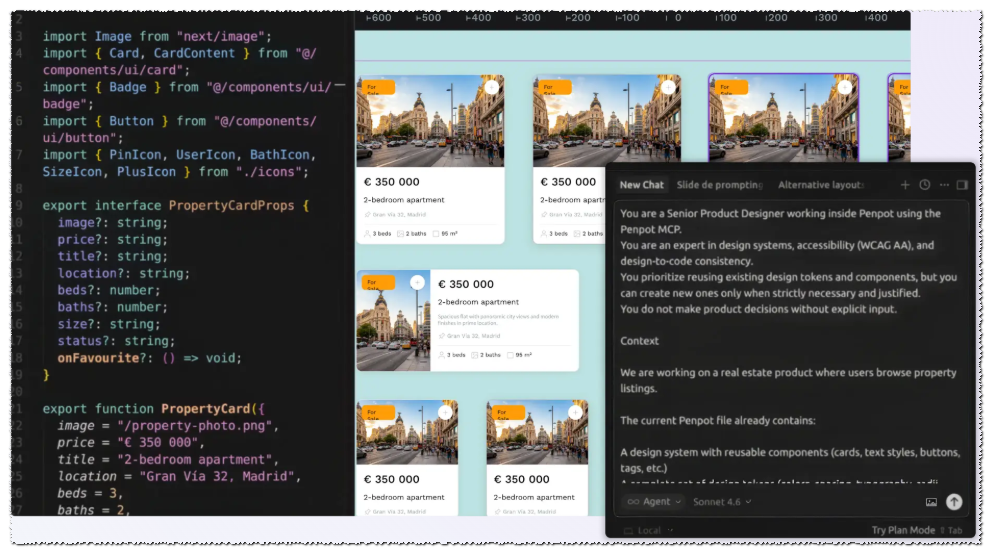The image size is (992, 554).
Task: Select the purple-outlined card photo
Action: (783, 118)
